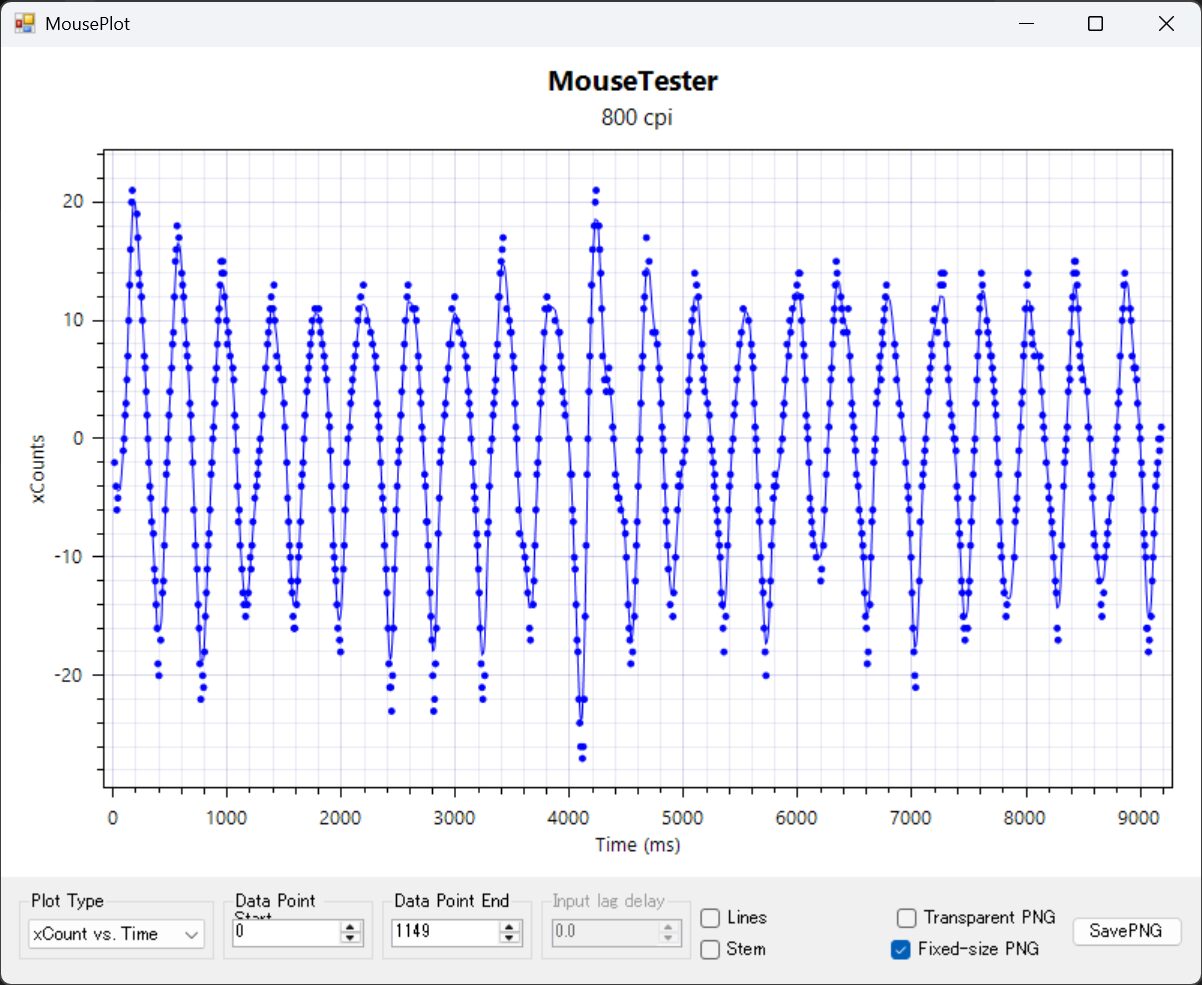The image size is (1202, 985).
Task: Click into the Data Point Start field
Action: coord(284,933)
